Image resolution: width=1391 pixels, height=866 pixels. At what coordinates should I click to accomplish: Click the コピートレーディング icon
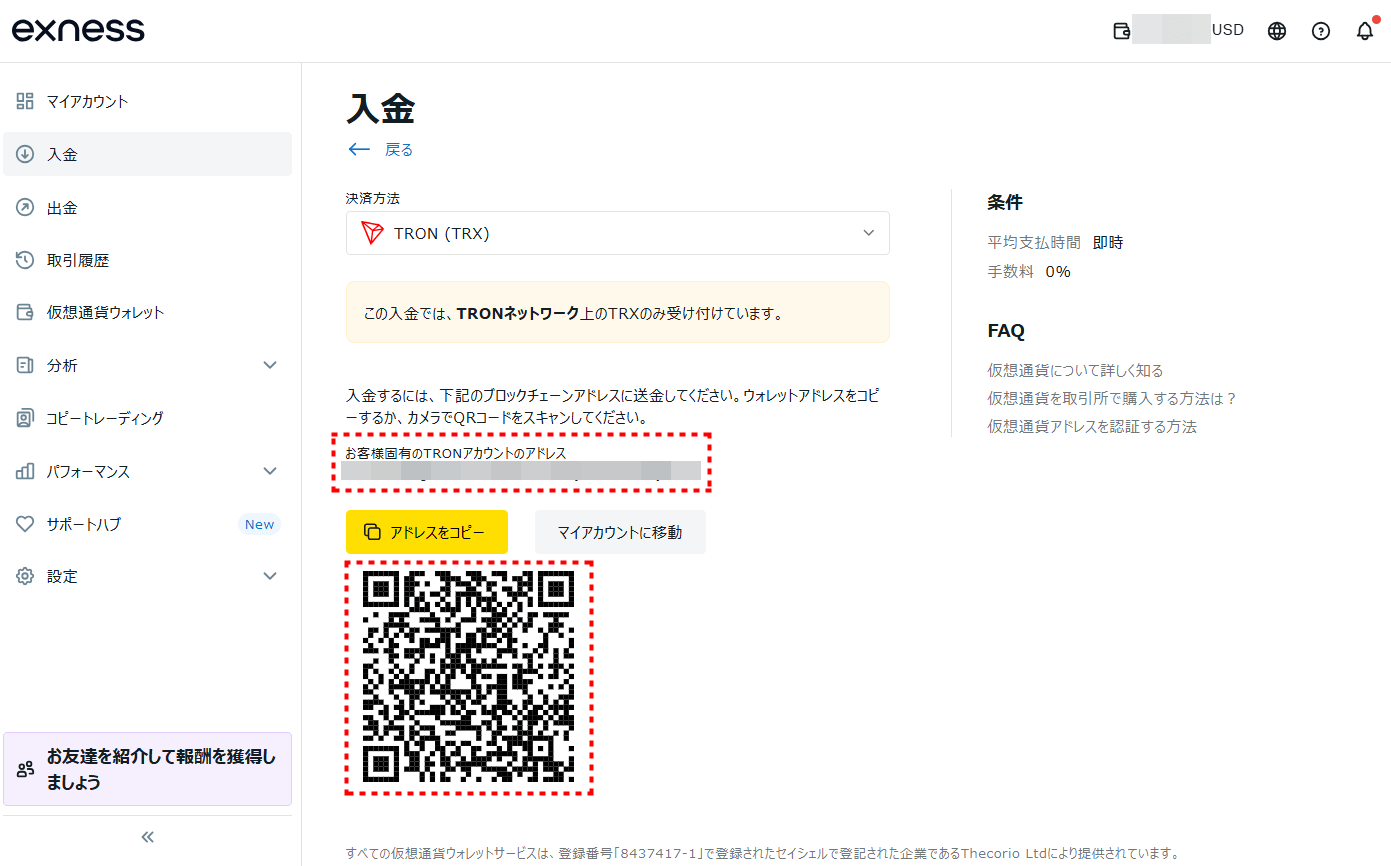coord(26,418)
